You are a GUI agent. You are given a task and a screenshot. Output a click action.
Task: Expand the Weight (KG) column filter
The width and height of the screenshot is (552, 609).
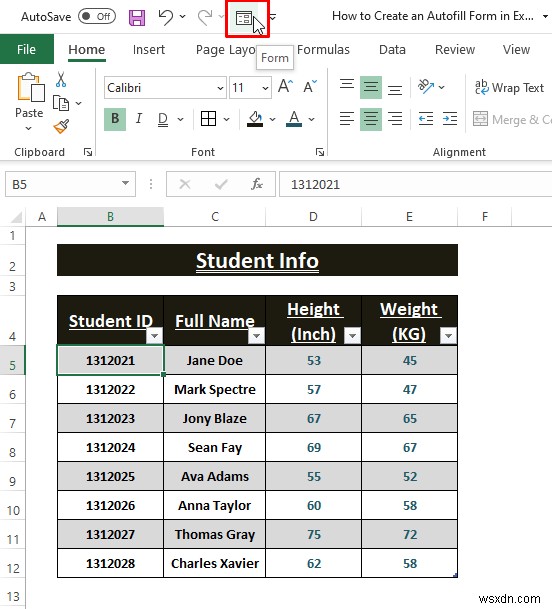coord(448,336)
